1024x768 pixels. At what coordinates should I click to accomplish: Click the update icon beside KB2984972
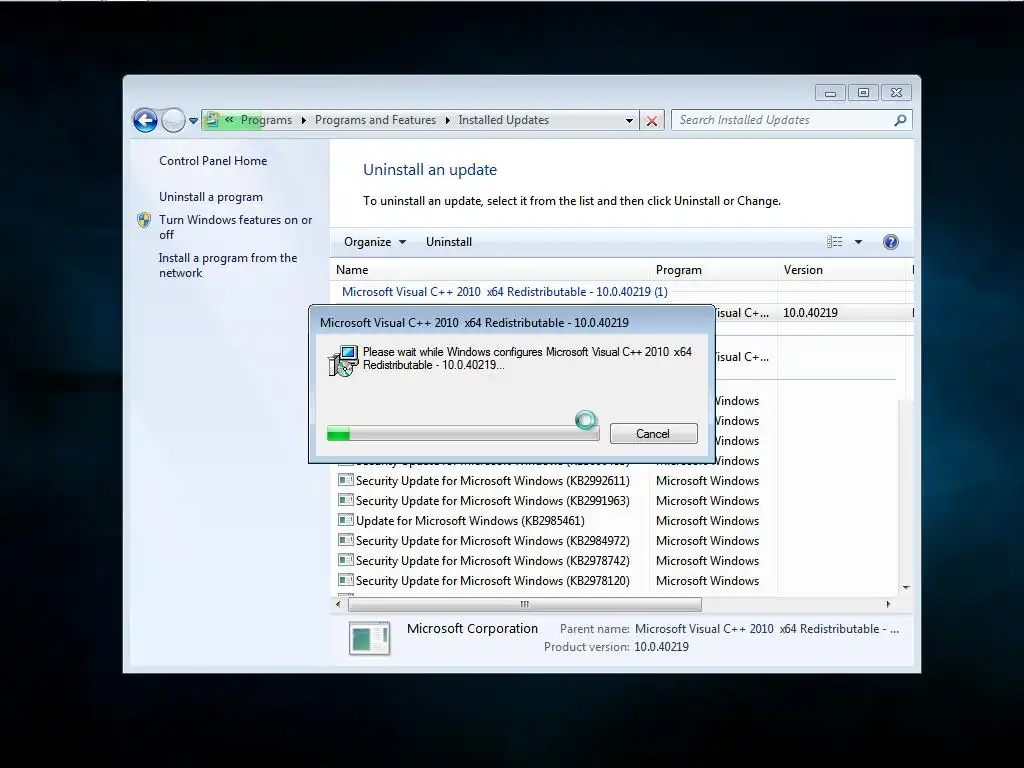click(x=345, y=540)
